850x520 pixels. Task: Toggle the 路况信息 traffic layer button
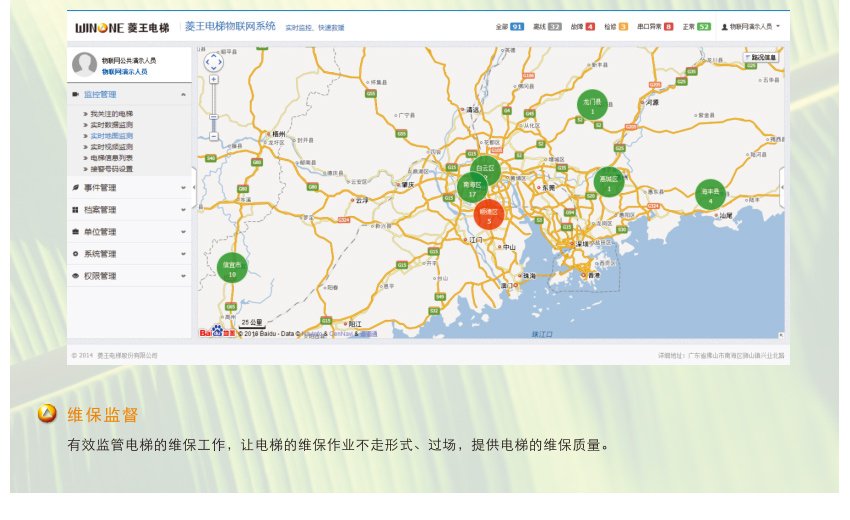click(x=761, y=57)
